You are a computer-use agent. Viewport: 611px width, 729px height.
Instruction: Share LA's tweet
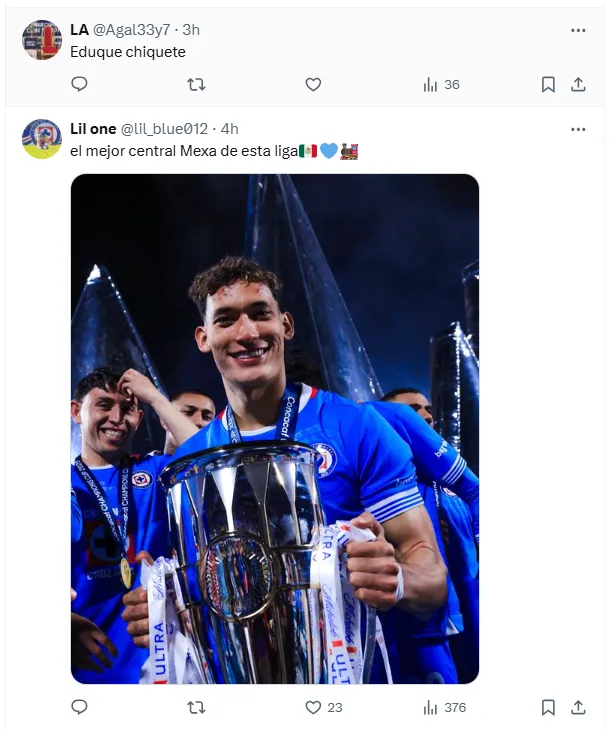click(x=578, y=85)
